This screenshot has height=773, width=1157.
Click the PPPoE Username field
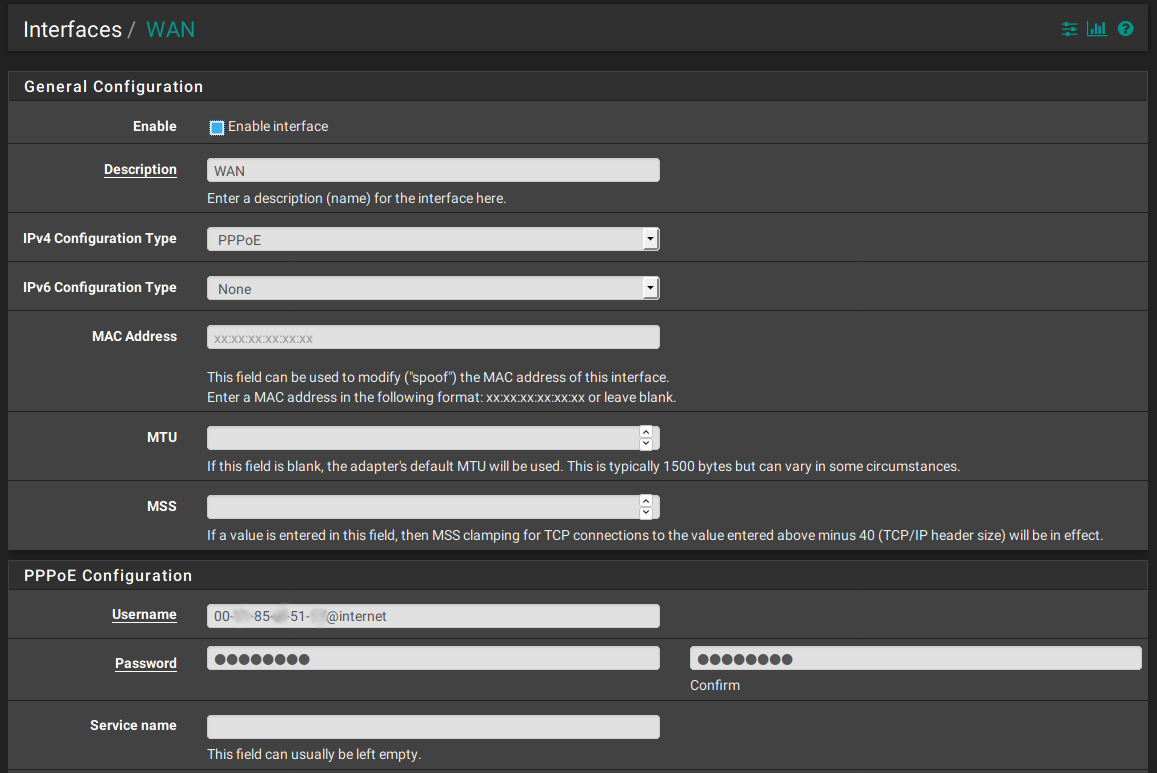coord(433,615)
